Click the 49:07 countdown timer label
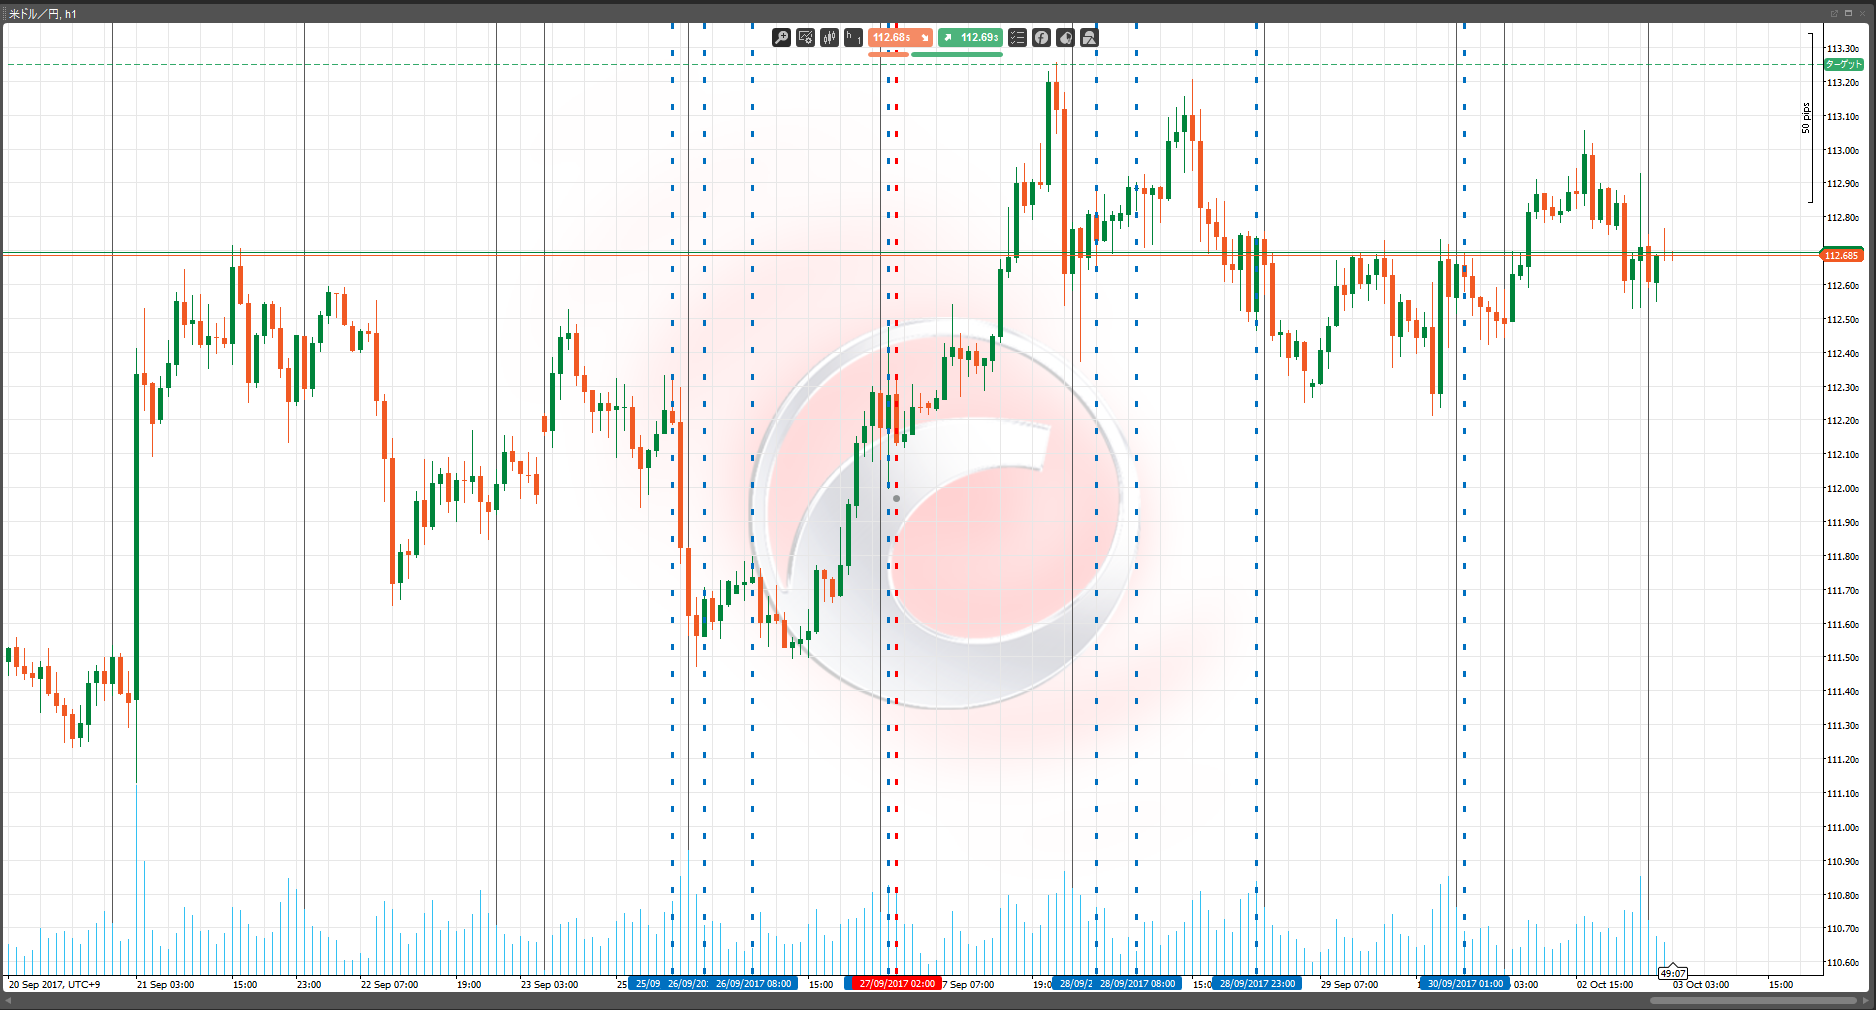Screen dimensions: 1876x1010 coord(1673,973)
